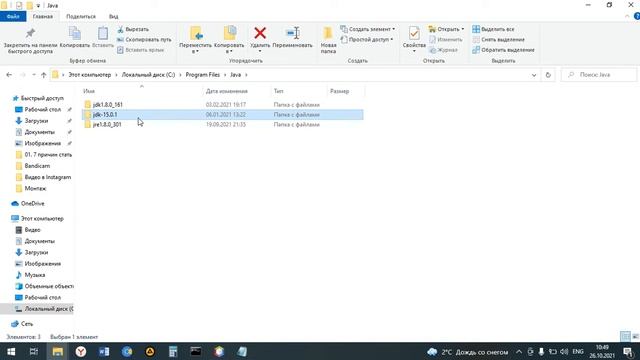Click the Копировать clipboard button
640x360 pixels.
click(x=75, y=38)
